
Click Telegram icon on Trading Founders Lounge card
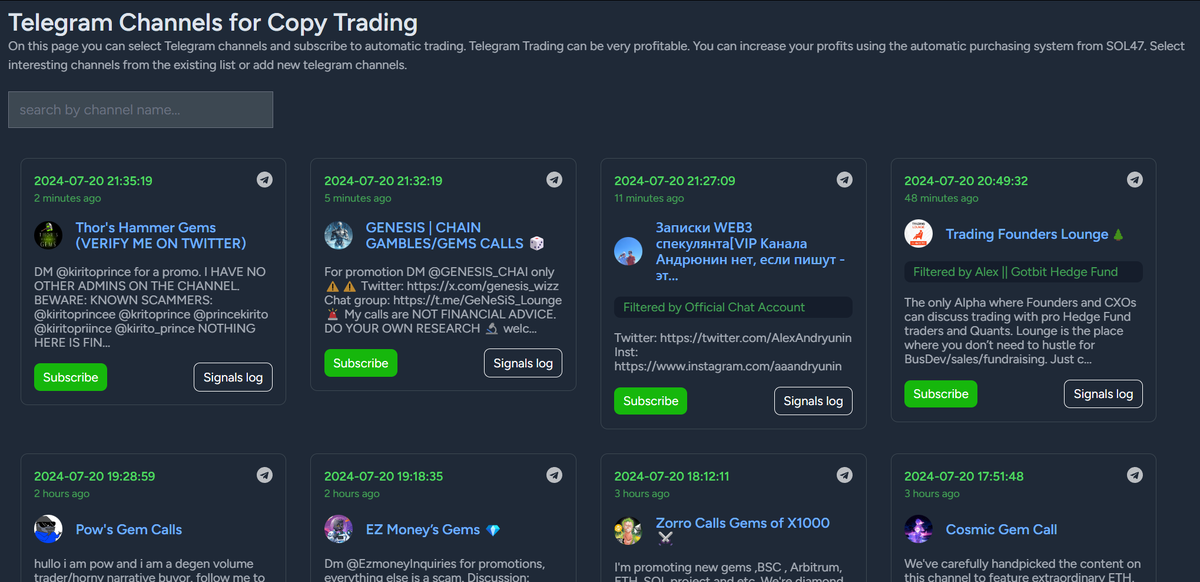(1134, 180)
